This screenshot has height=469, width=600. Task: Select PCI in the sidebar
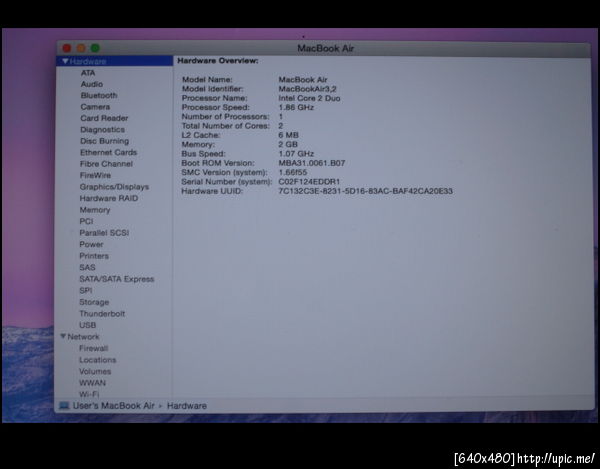coord(86,221)
